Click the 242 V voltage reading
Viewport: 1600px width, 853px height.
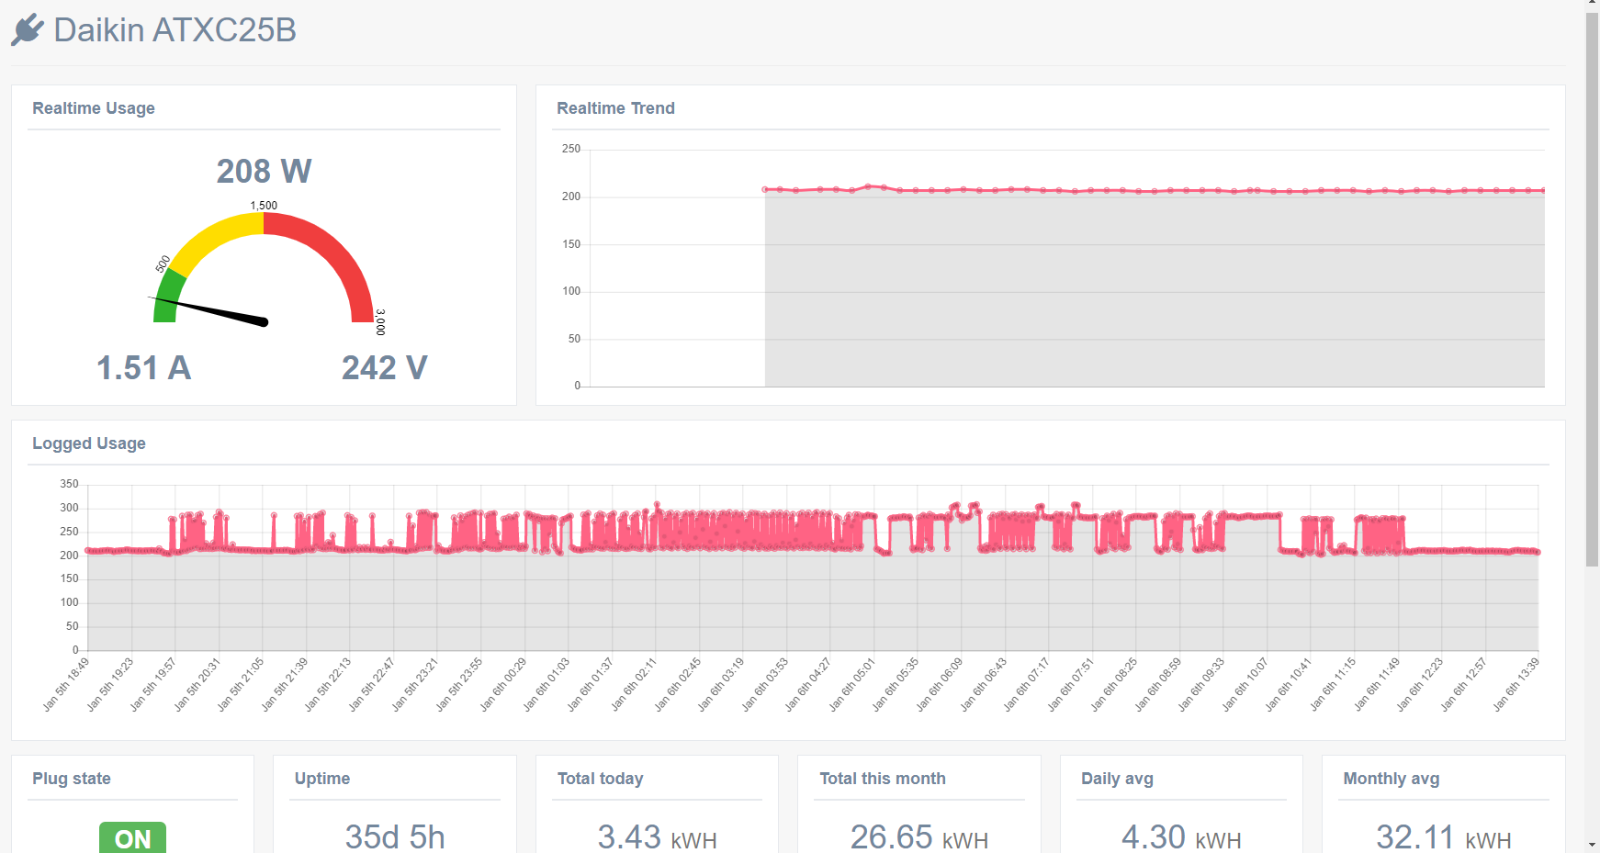385,368
